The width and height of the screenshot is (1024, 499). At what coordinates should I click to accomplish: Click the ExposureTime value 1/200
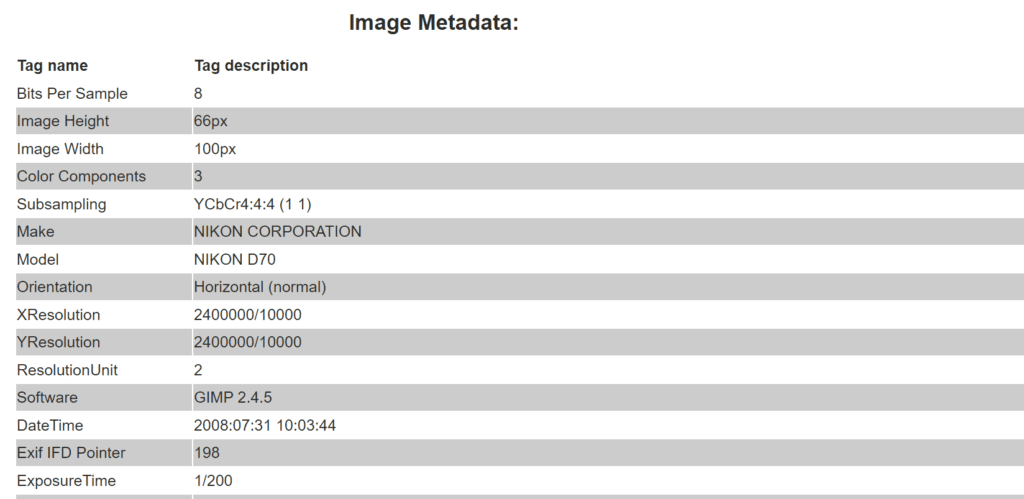(x=212, y=481)
